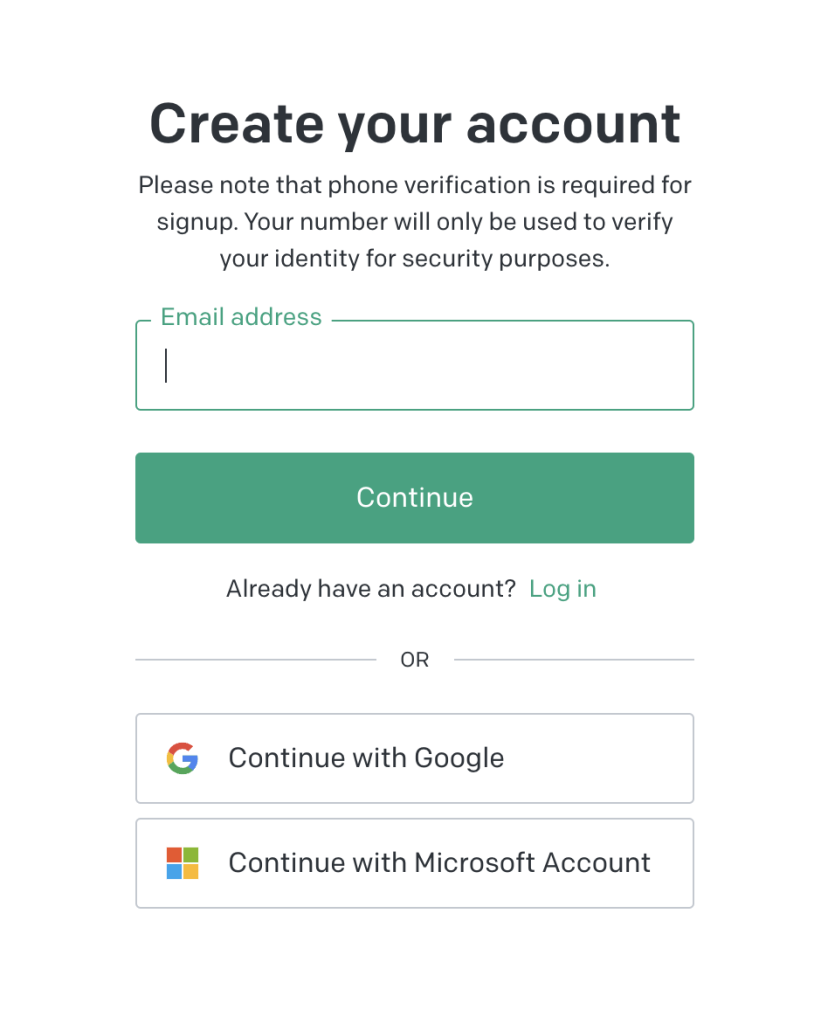
Task: Click the word "account" in the heading
Action: coord(573,125)
